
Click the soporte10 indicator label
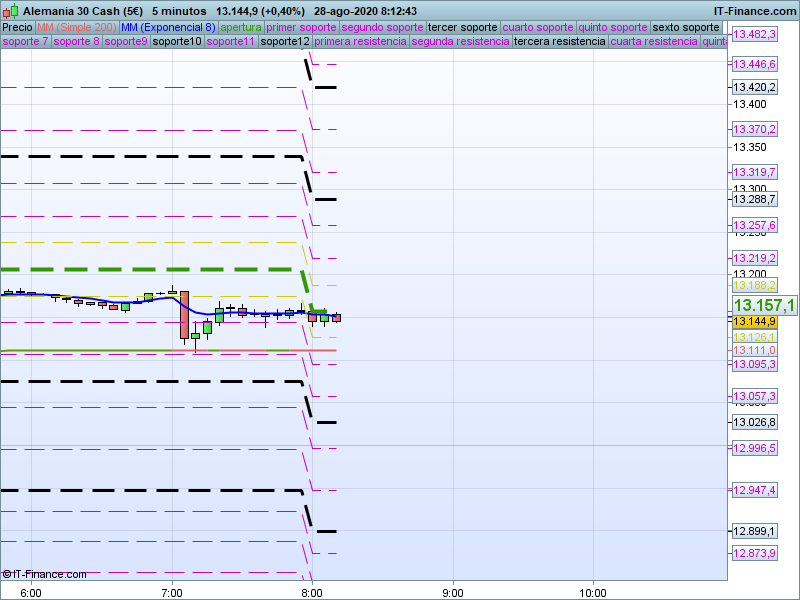tap(177, 42)
